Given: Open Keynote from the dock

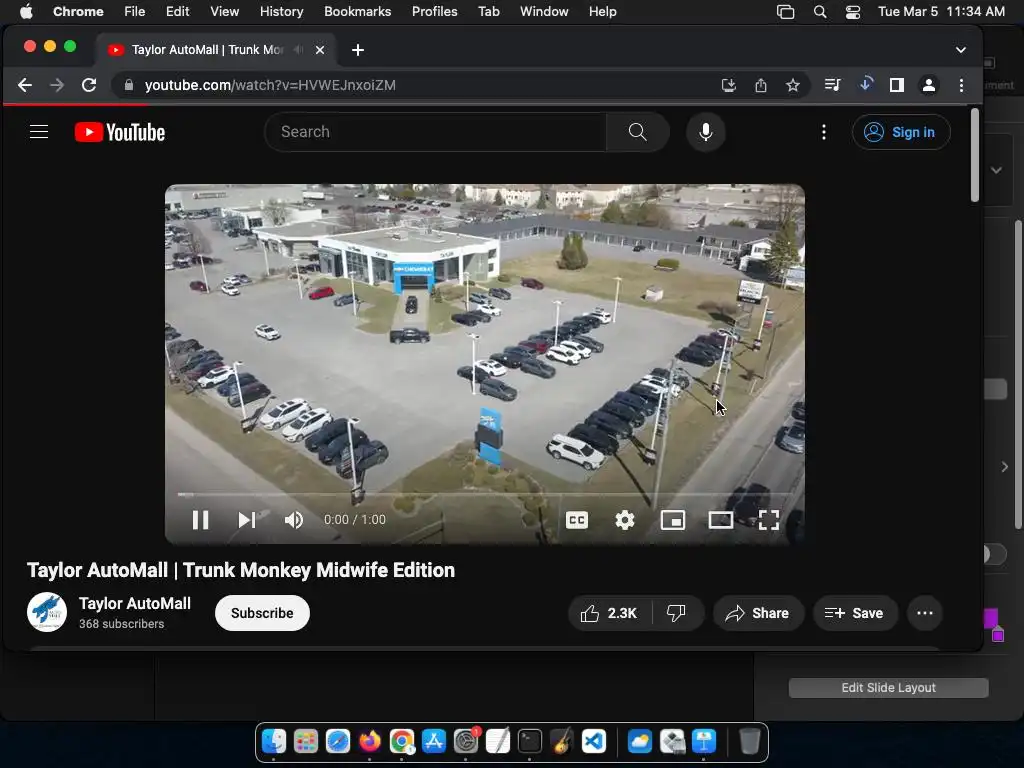Looking at the screenshot, I should pyautogui.click(x=703, y=741).
